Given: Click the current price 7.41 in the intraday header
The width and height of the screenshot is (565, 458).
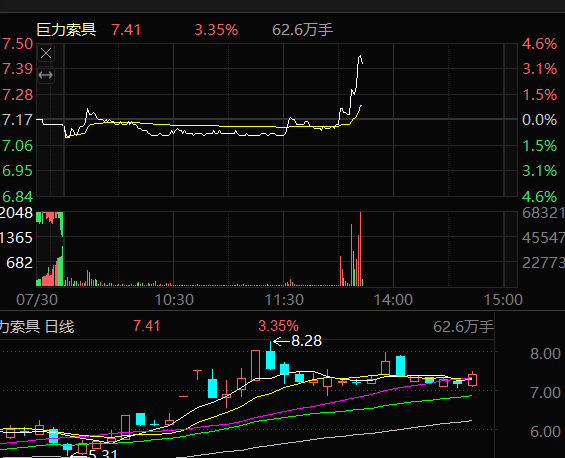Looking at the screenshot, I should click(126, 30).
